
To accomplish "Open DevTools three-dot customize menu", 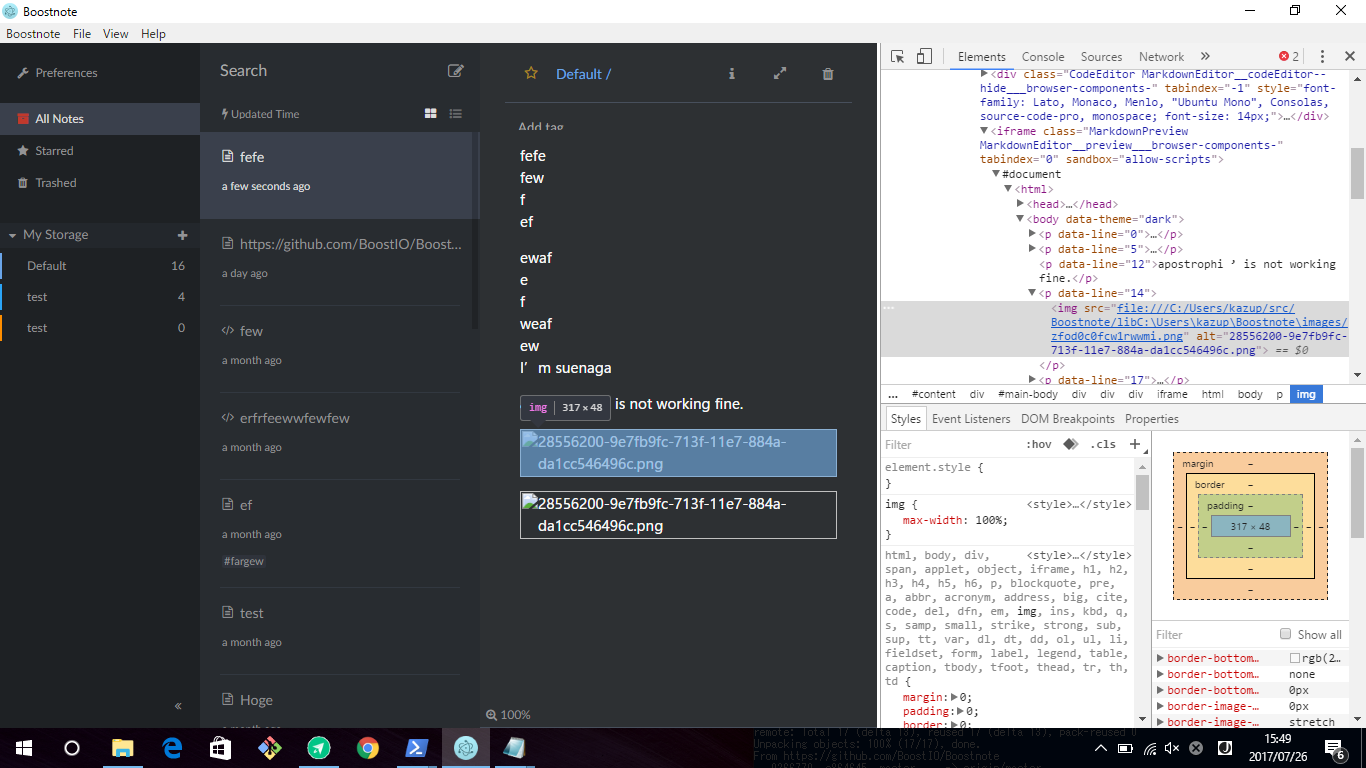I will click(x=1322, y=57).
